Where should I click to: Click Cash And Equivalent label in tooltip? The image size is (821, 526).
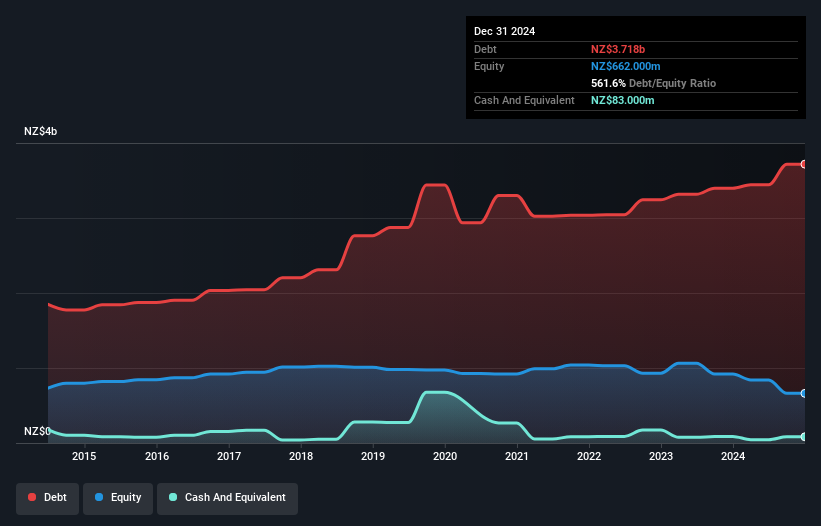524,100
